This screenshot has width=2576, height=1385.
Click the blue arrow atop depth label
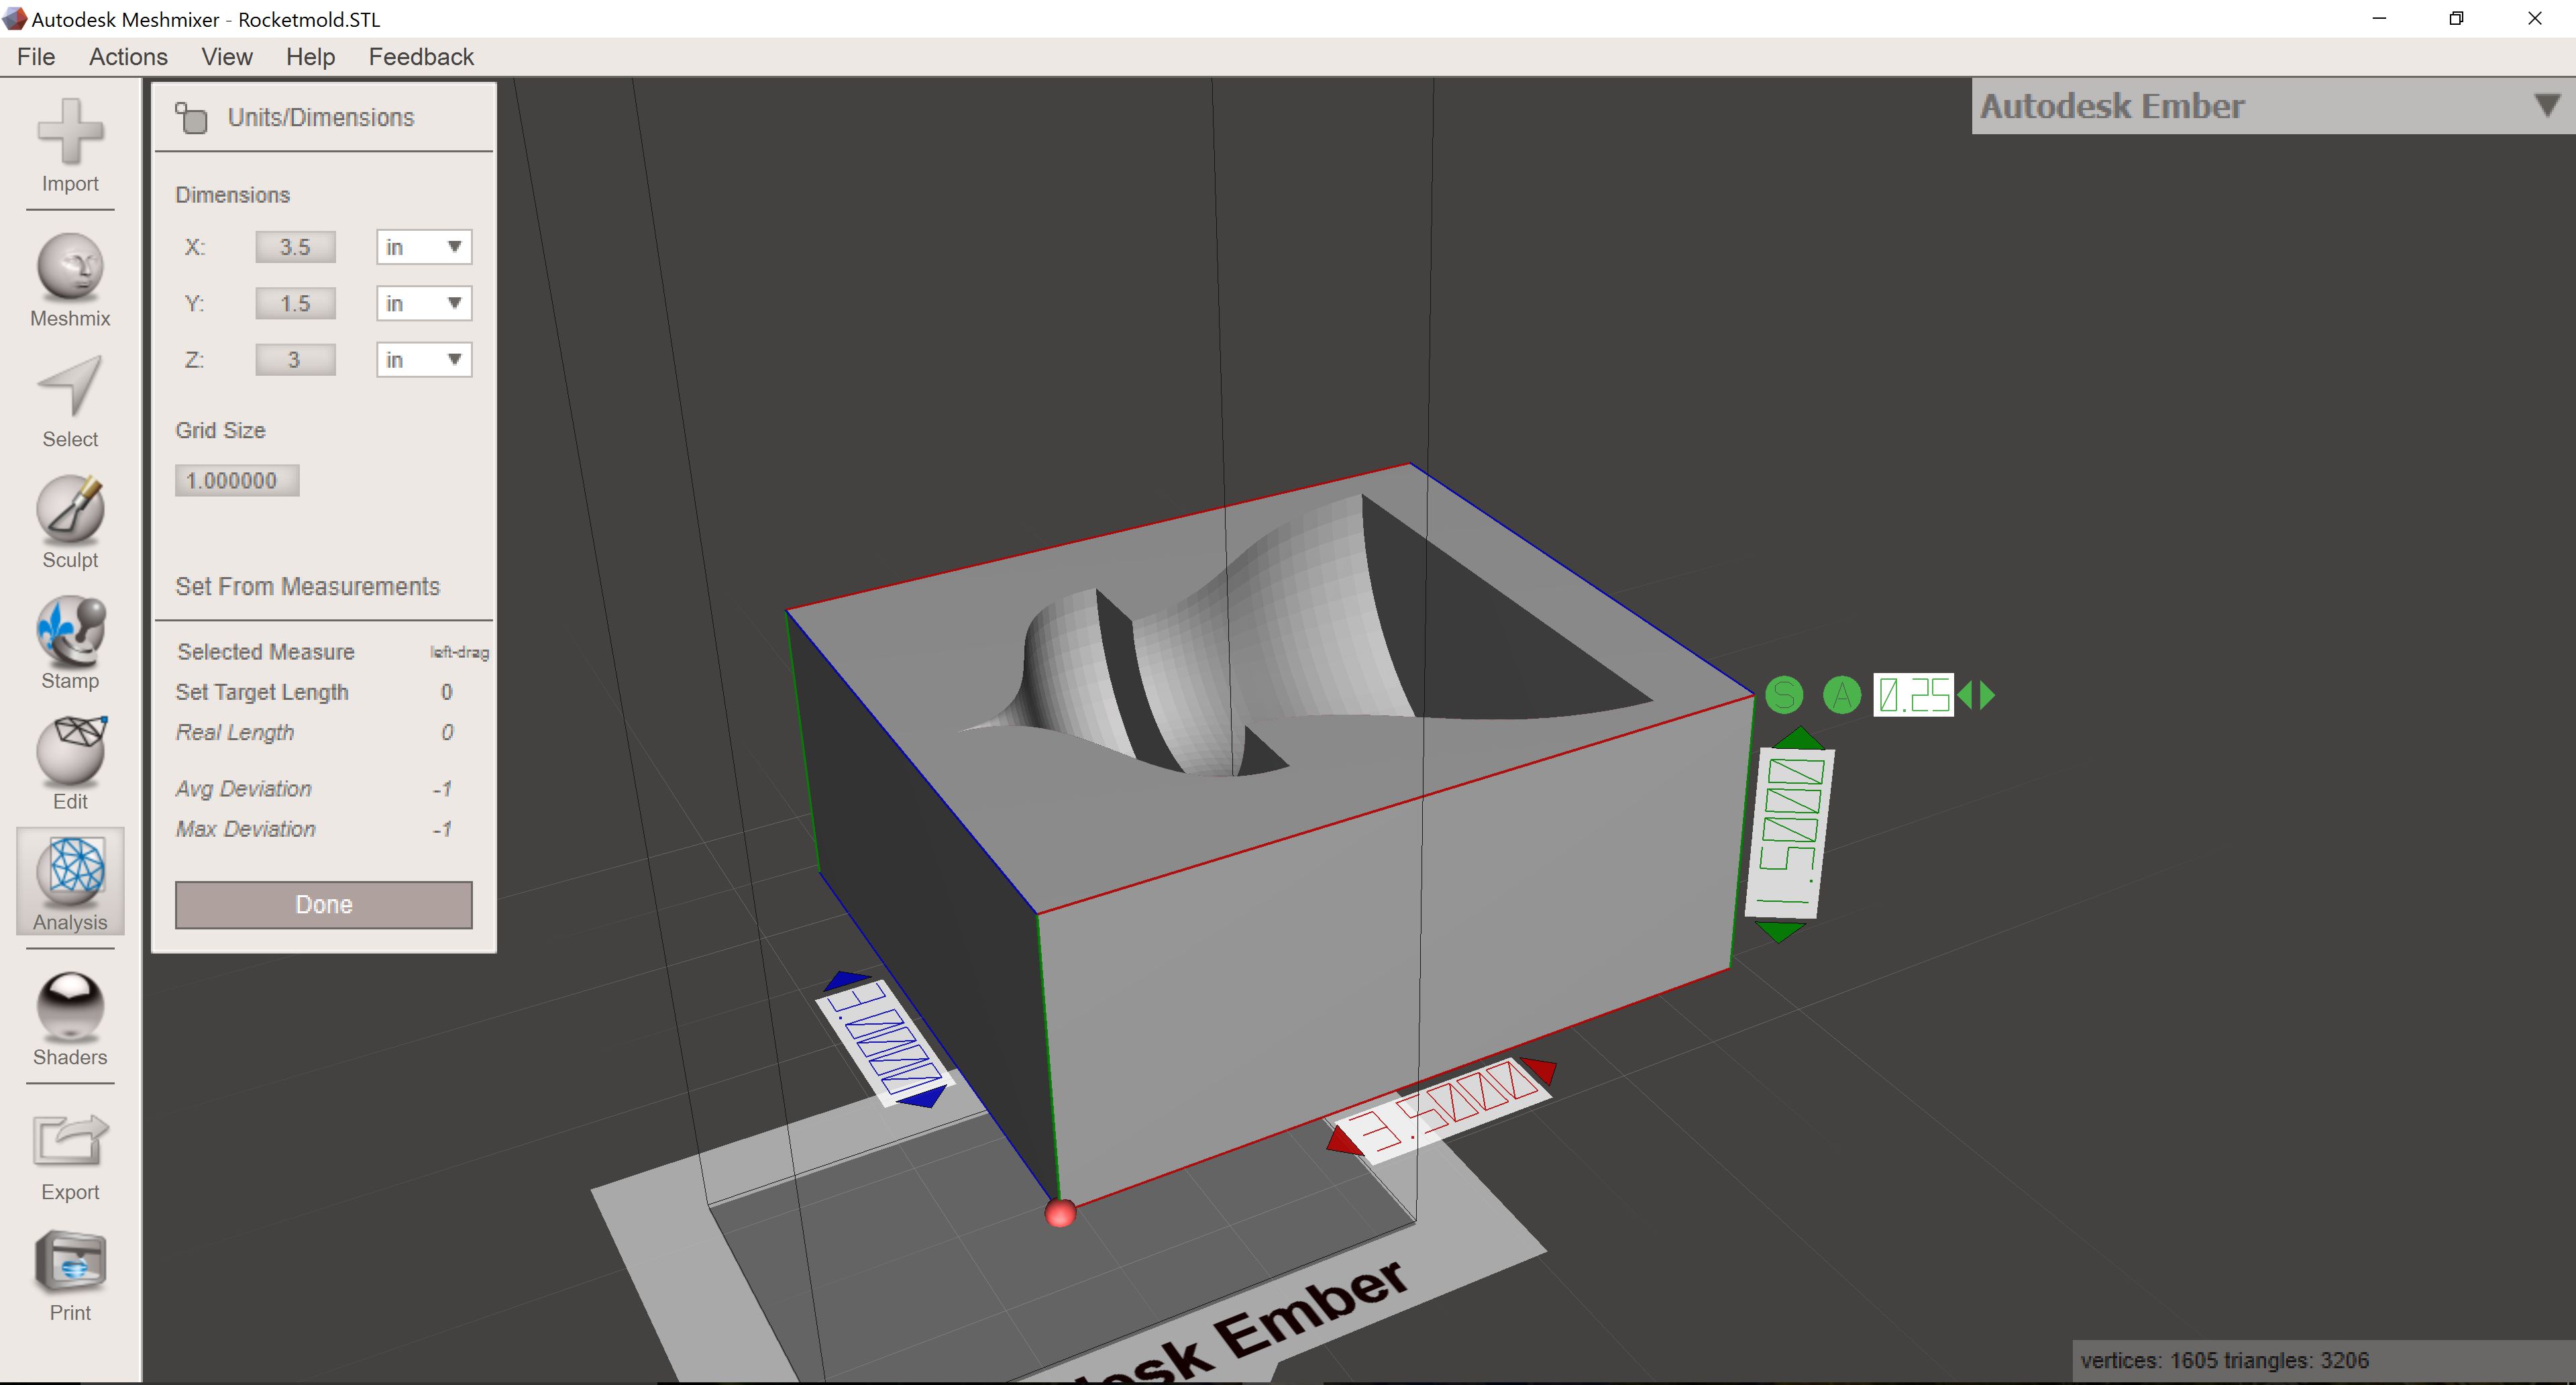click(x=848, y=981)
